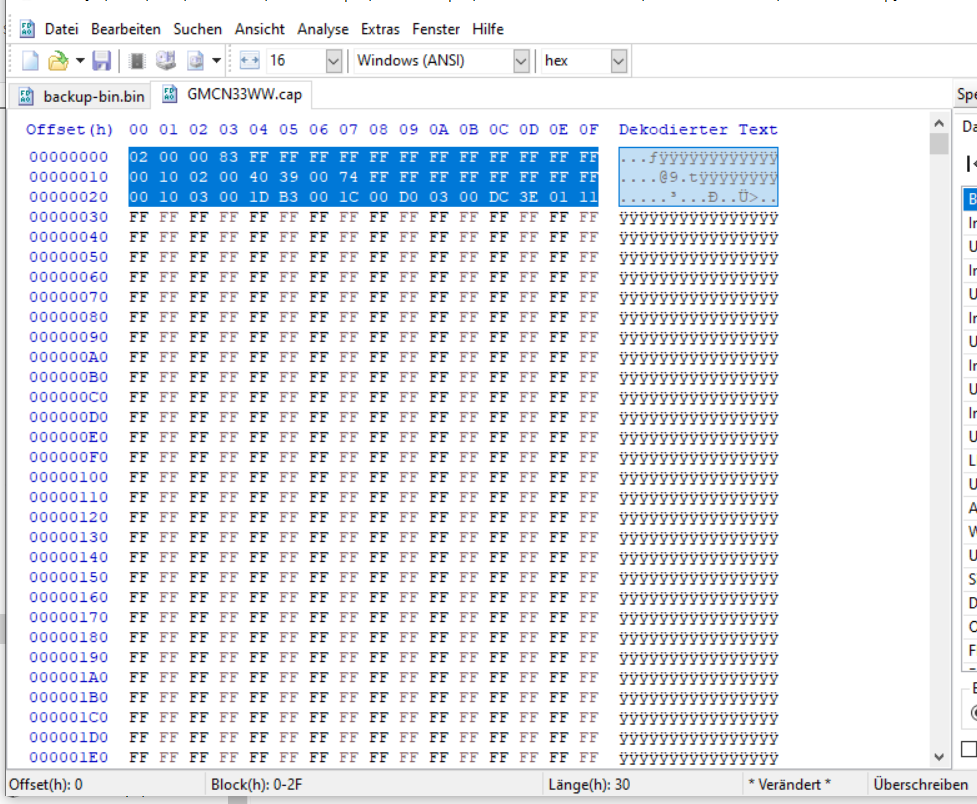Open the Analyse menu
This screenshot has width=977, height=804.
(323, 29)
